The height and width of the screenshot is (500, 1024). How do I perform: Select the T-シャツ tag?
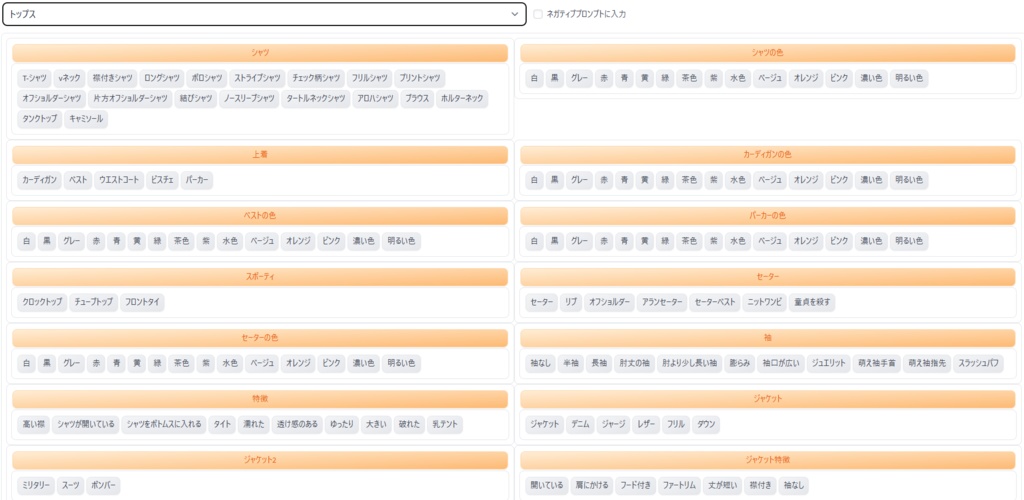coord(34,78)
